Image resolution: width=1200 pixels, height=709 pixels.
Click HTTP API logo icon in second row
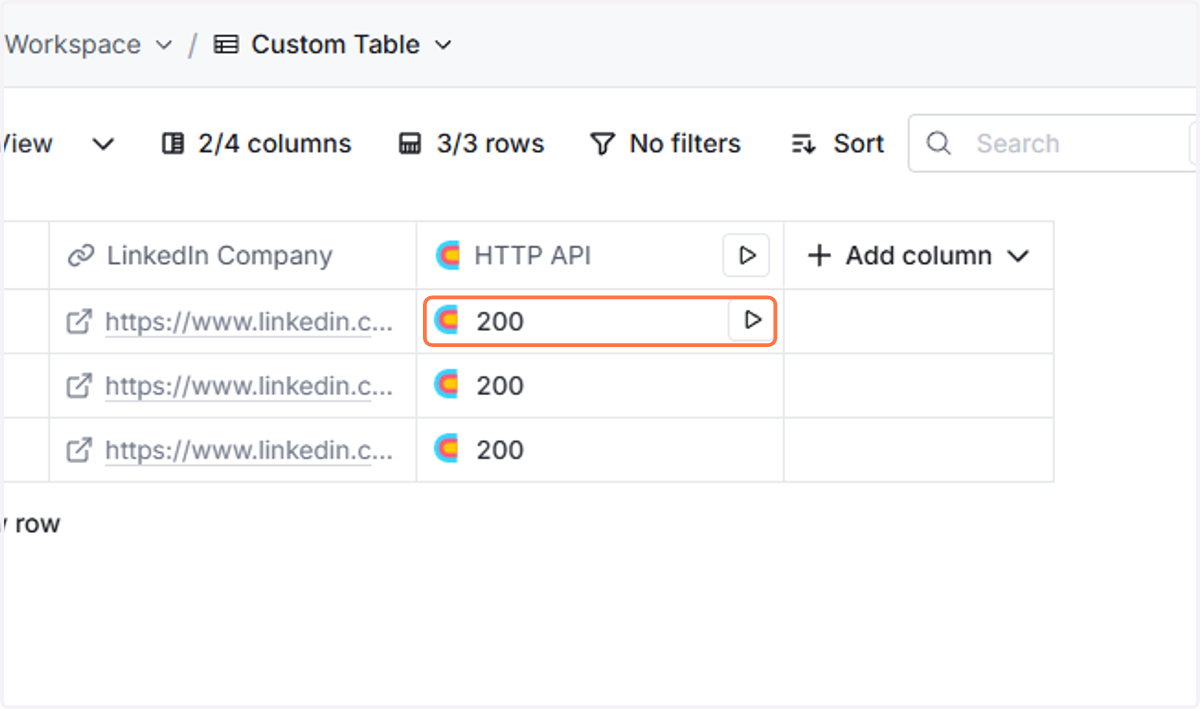[x=446, y=386]
